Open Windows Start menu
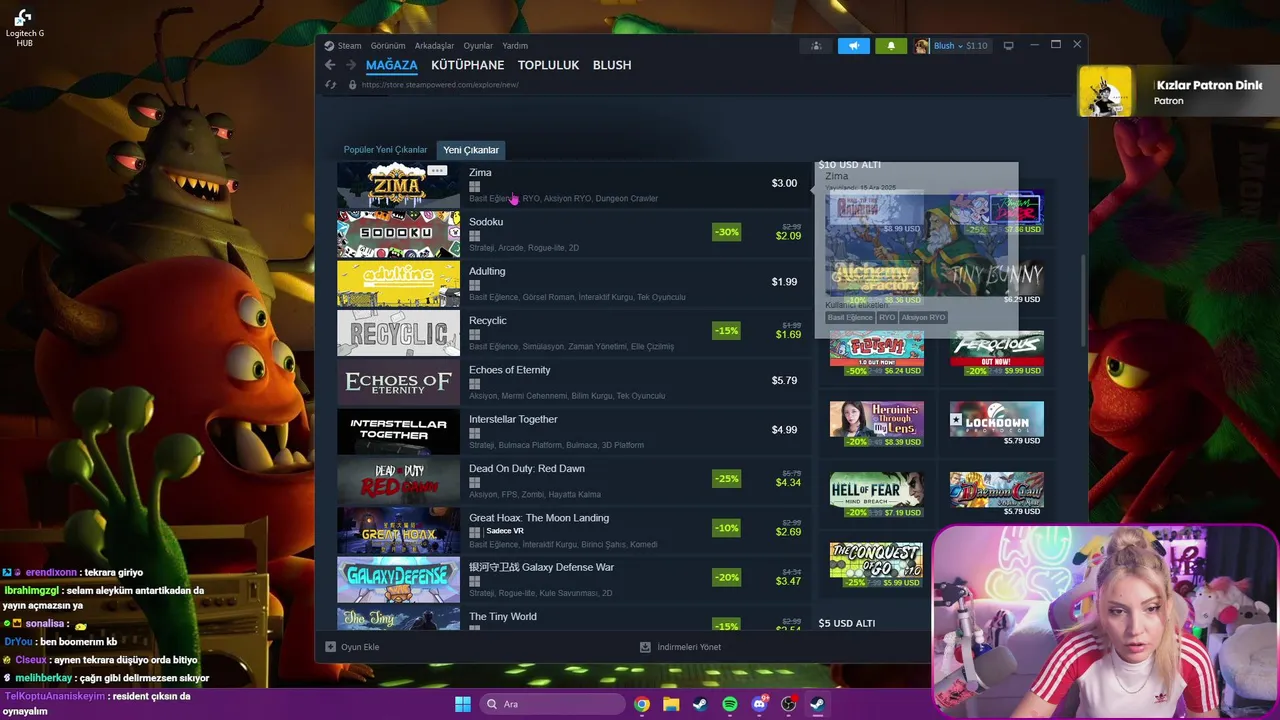Screen dimensions: 1280x720 (x=463, y=704)
